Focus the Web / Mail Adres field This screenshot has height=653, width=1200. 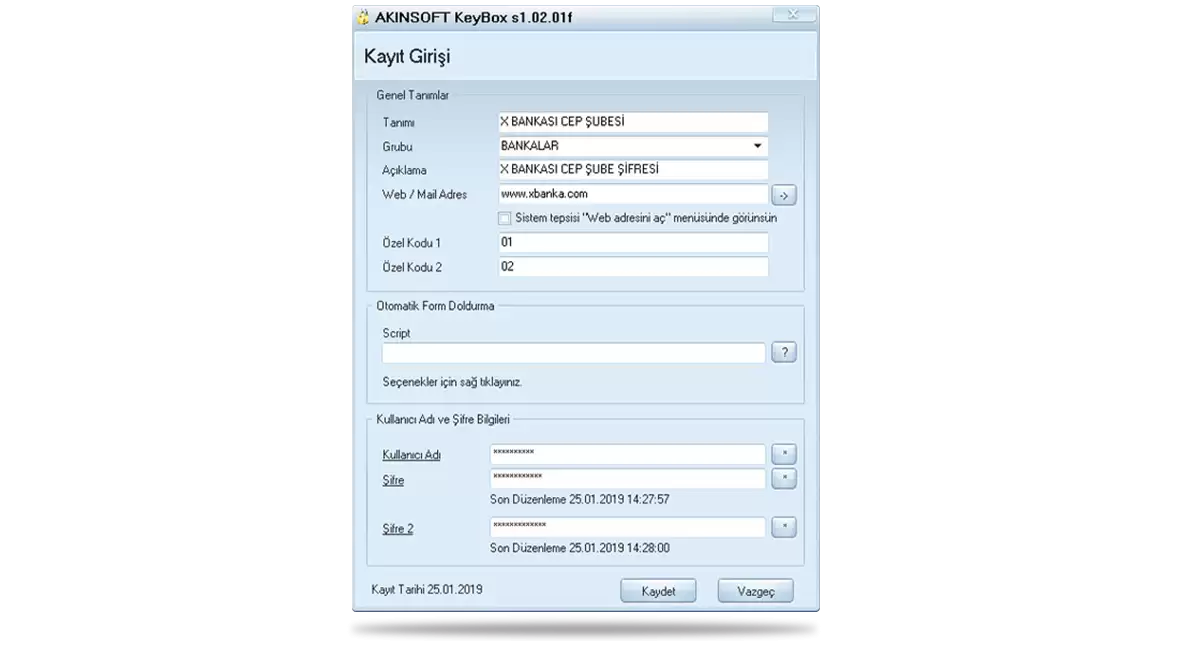pyautogui.click(x=632, y=194)
